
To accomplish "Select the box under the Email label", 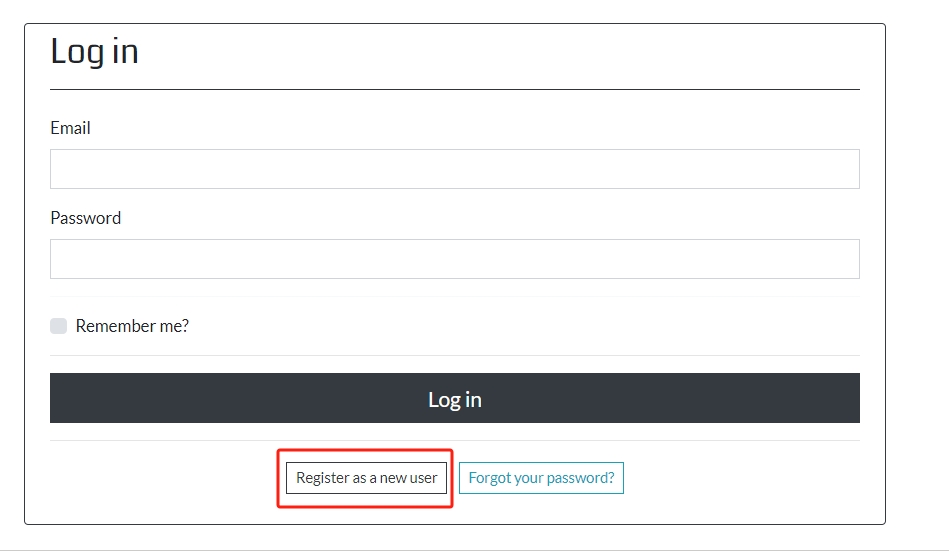I will (x=454, y=169).
